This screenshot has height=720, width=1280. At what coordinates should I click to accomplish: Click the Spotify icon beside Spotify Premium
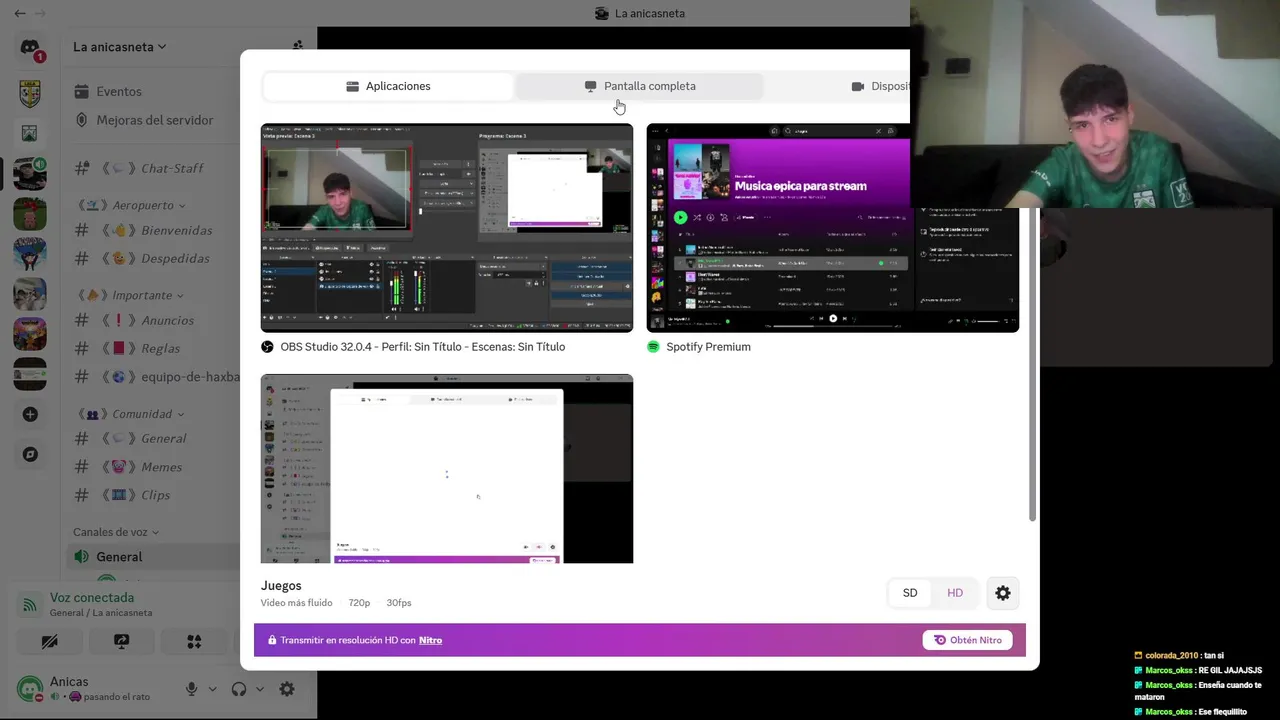[x=653, y=347]
